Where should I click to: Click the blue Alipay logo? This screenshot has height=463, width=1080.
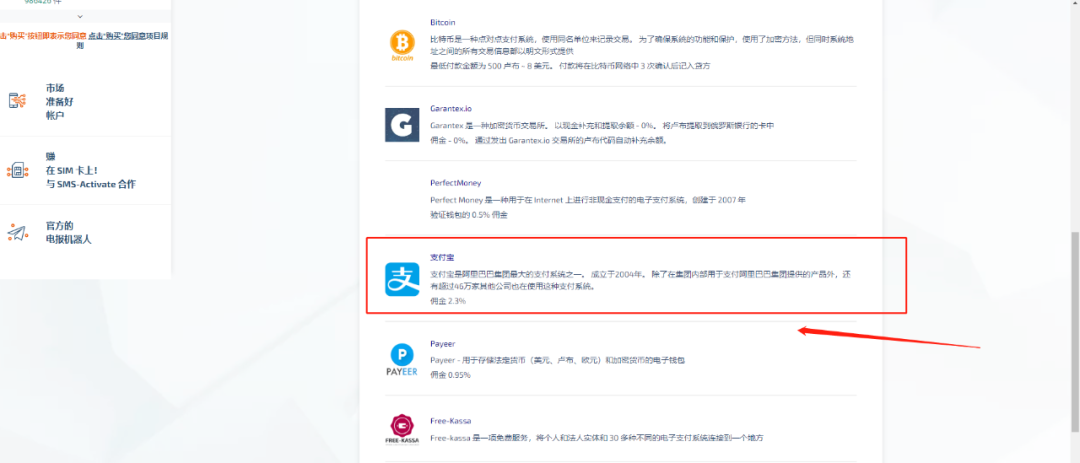402,279
